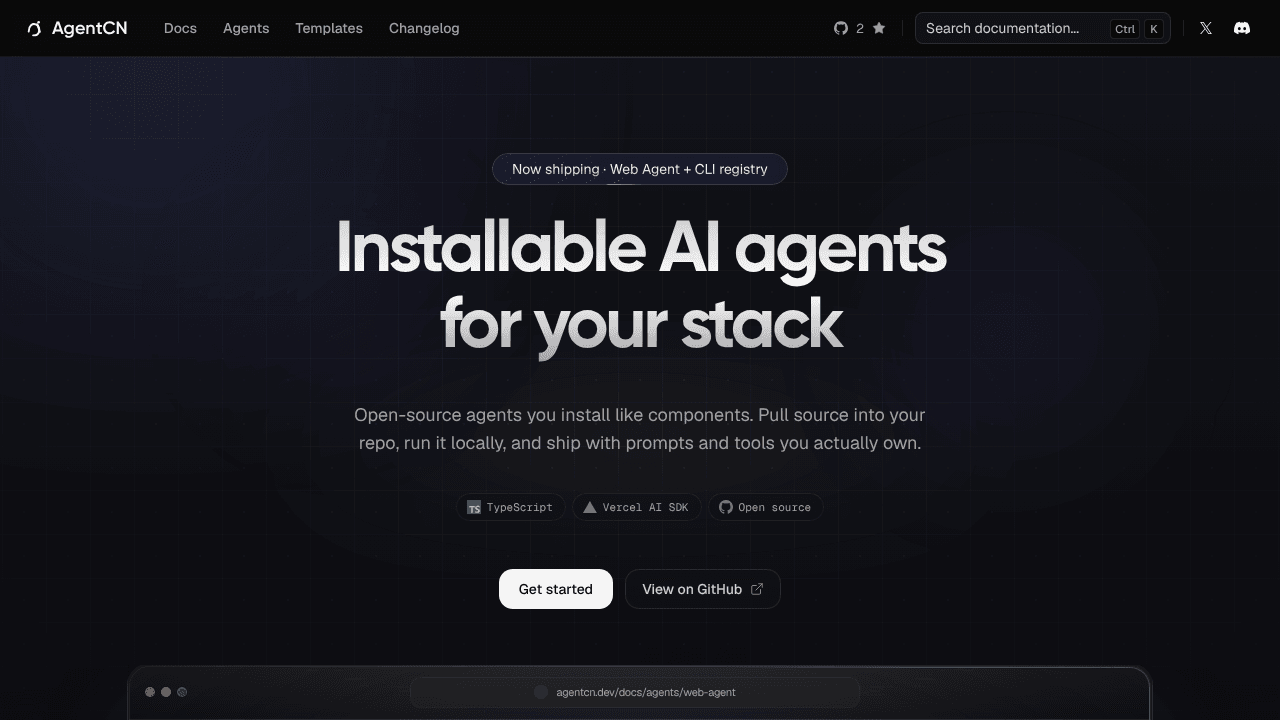Click the AgentCN logo icon
1280x720 pixels.
(x=34, y=29)
